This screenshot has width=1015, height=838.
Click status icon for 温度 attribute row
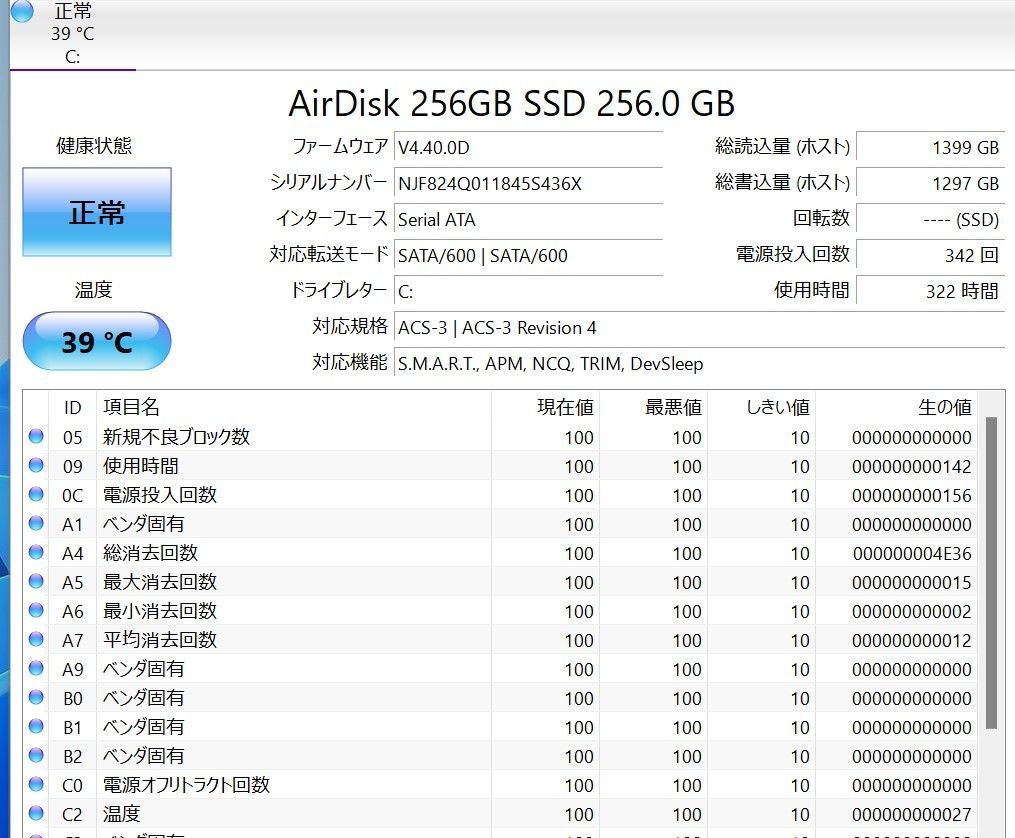click(37, 813)
